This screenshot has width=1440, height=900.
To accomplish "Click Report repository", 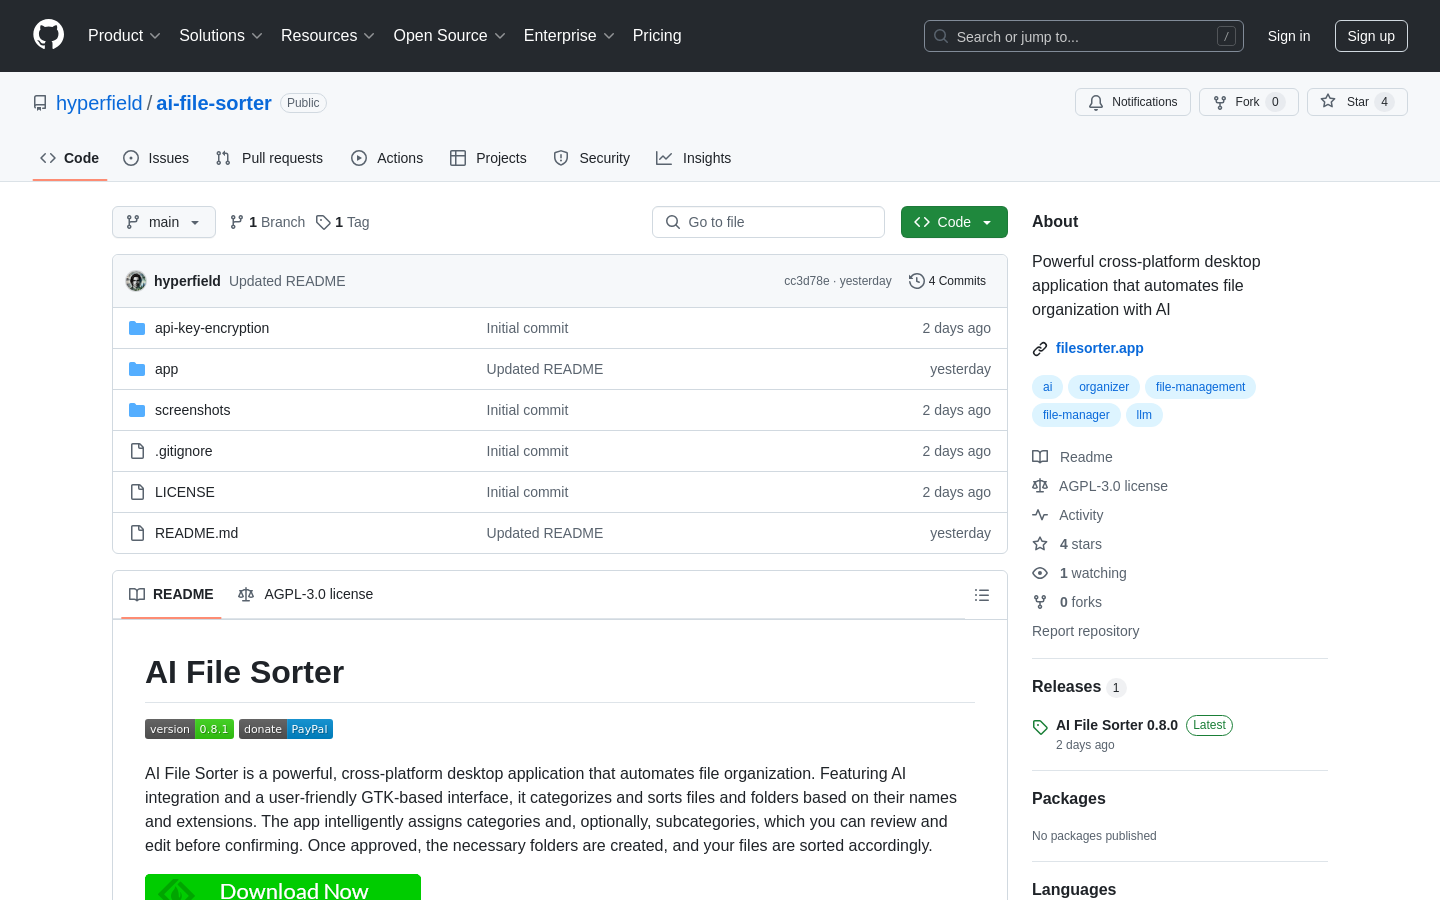I will (1085, 631).
